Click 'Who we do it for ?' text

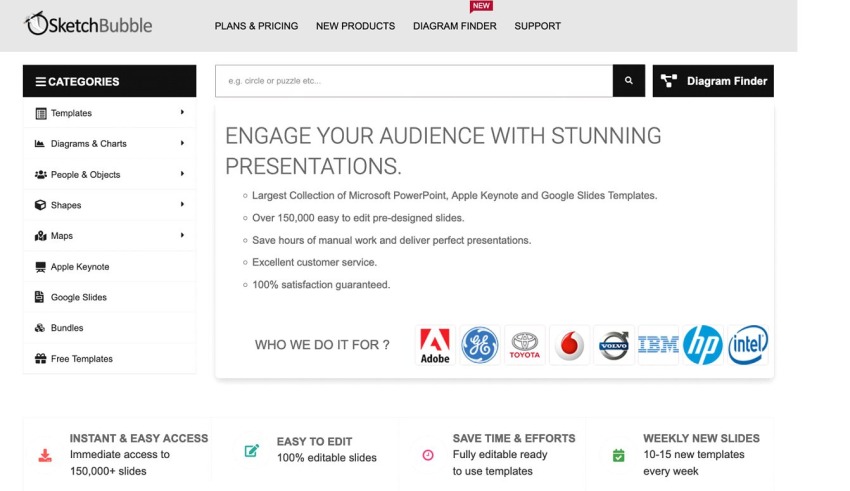click(x=322, y=345)
